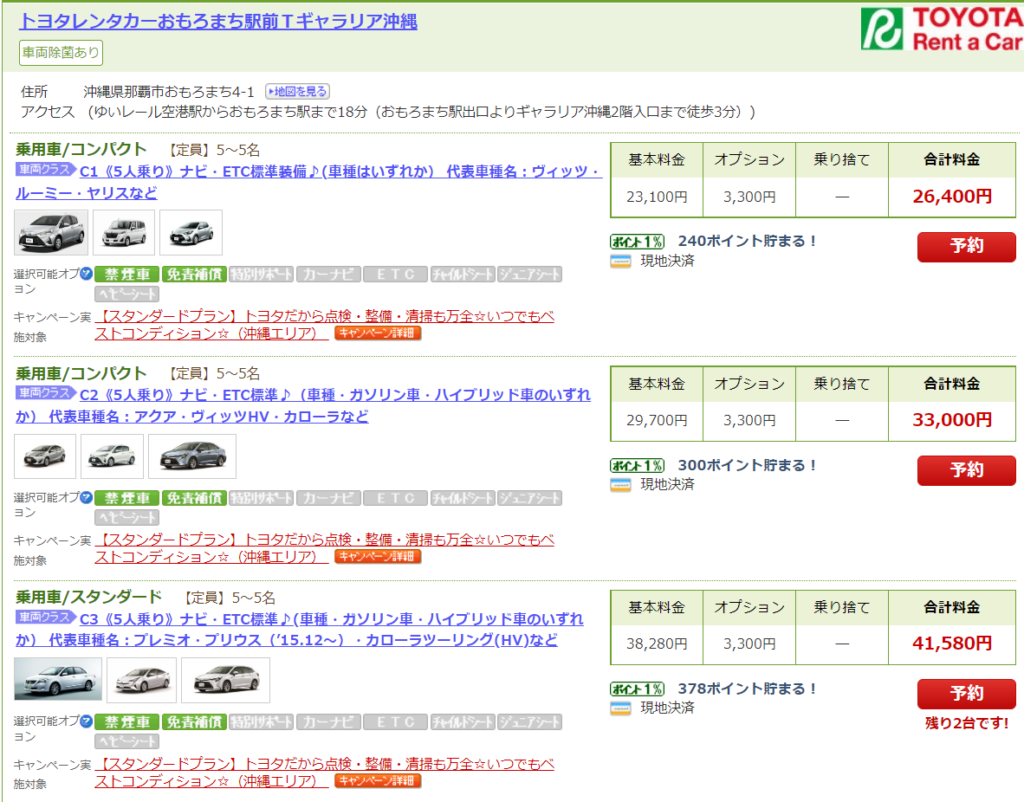Open C2 plan スタンダードプラン campaign link

click(325, 548)
